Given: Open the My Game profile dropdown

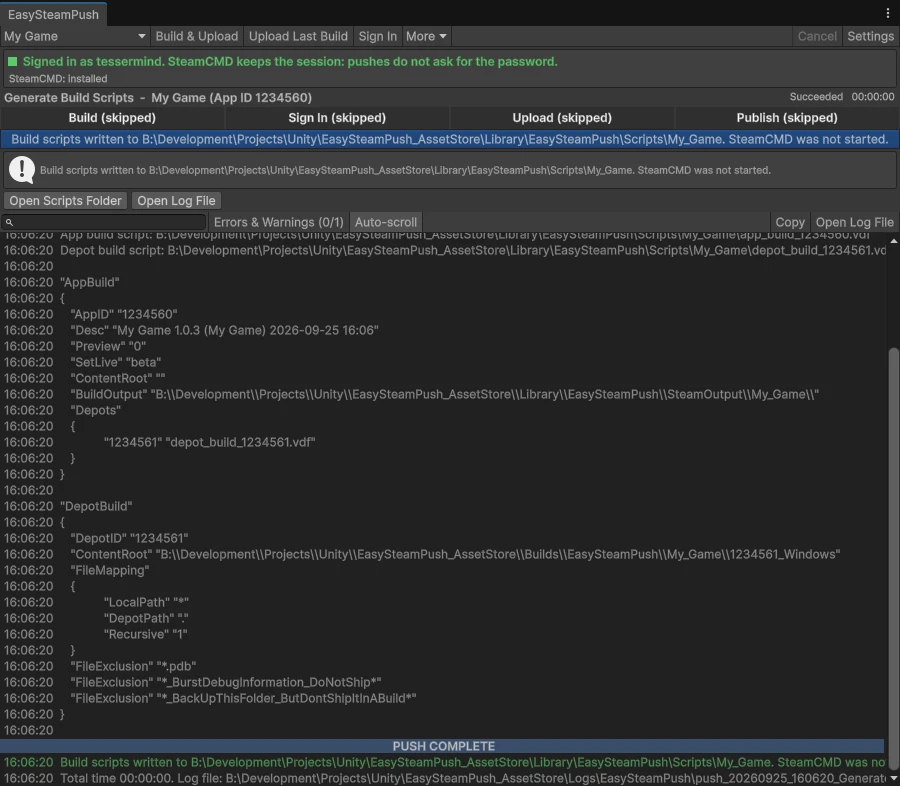Looking at the screenshot, I should (75, 36).
